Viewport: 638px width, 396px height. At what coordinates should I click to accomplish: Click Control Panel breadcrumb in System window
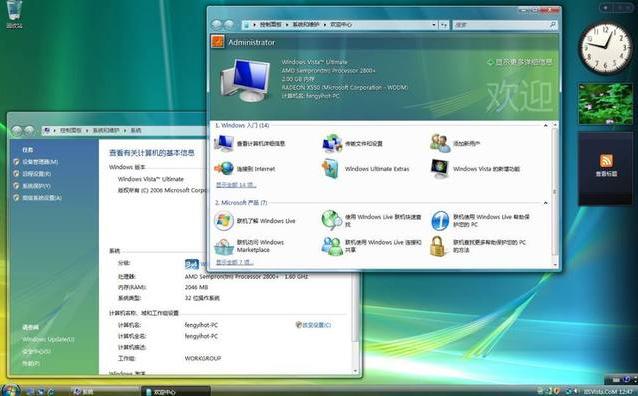(x=71, y=130)
